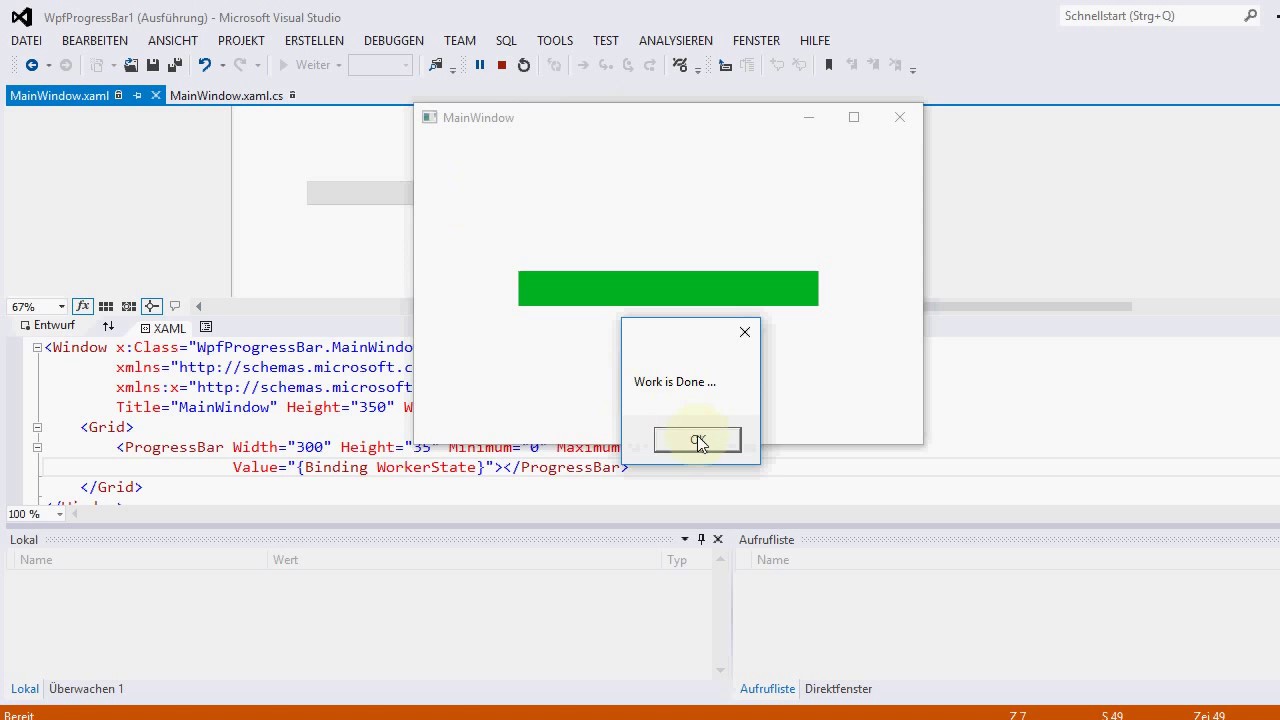Close the Work is Done message box
This screenshot has height=720, width=1280.
point(745,332)
